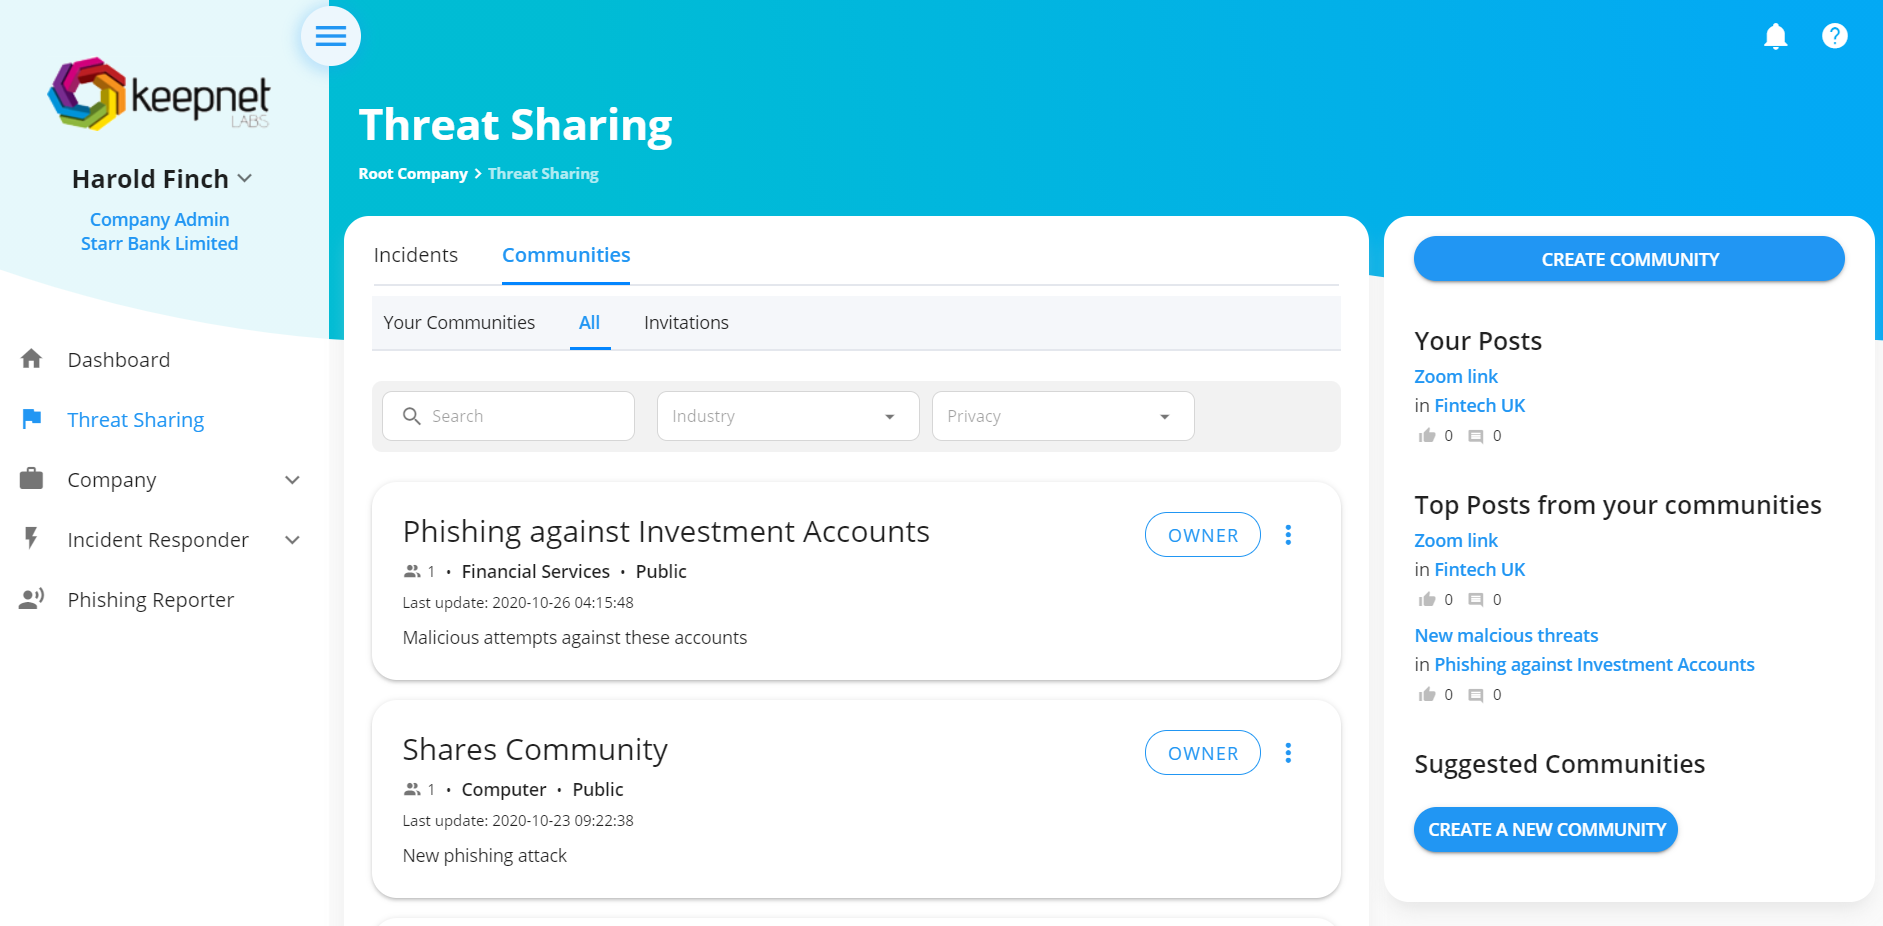Open the Harold Finch user menu
1883x926 pixels.
click(161, 179)
